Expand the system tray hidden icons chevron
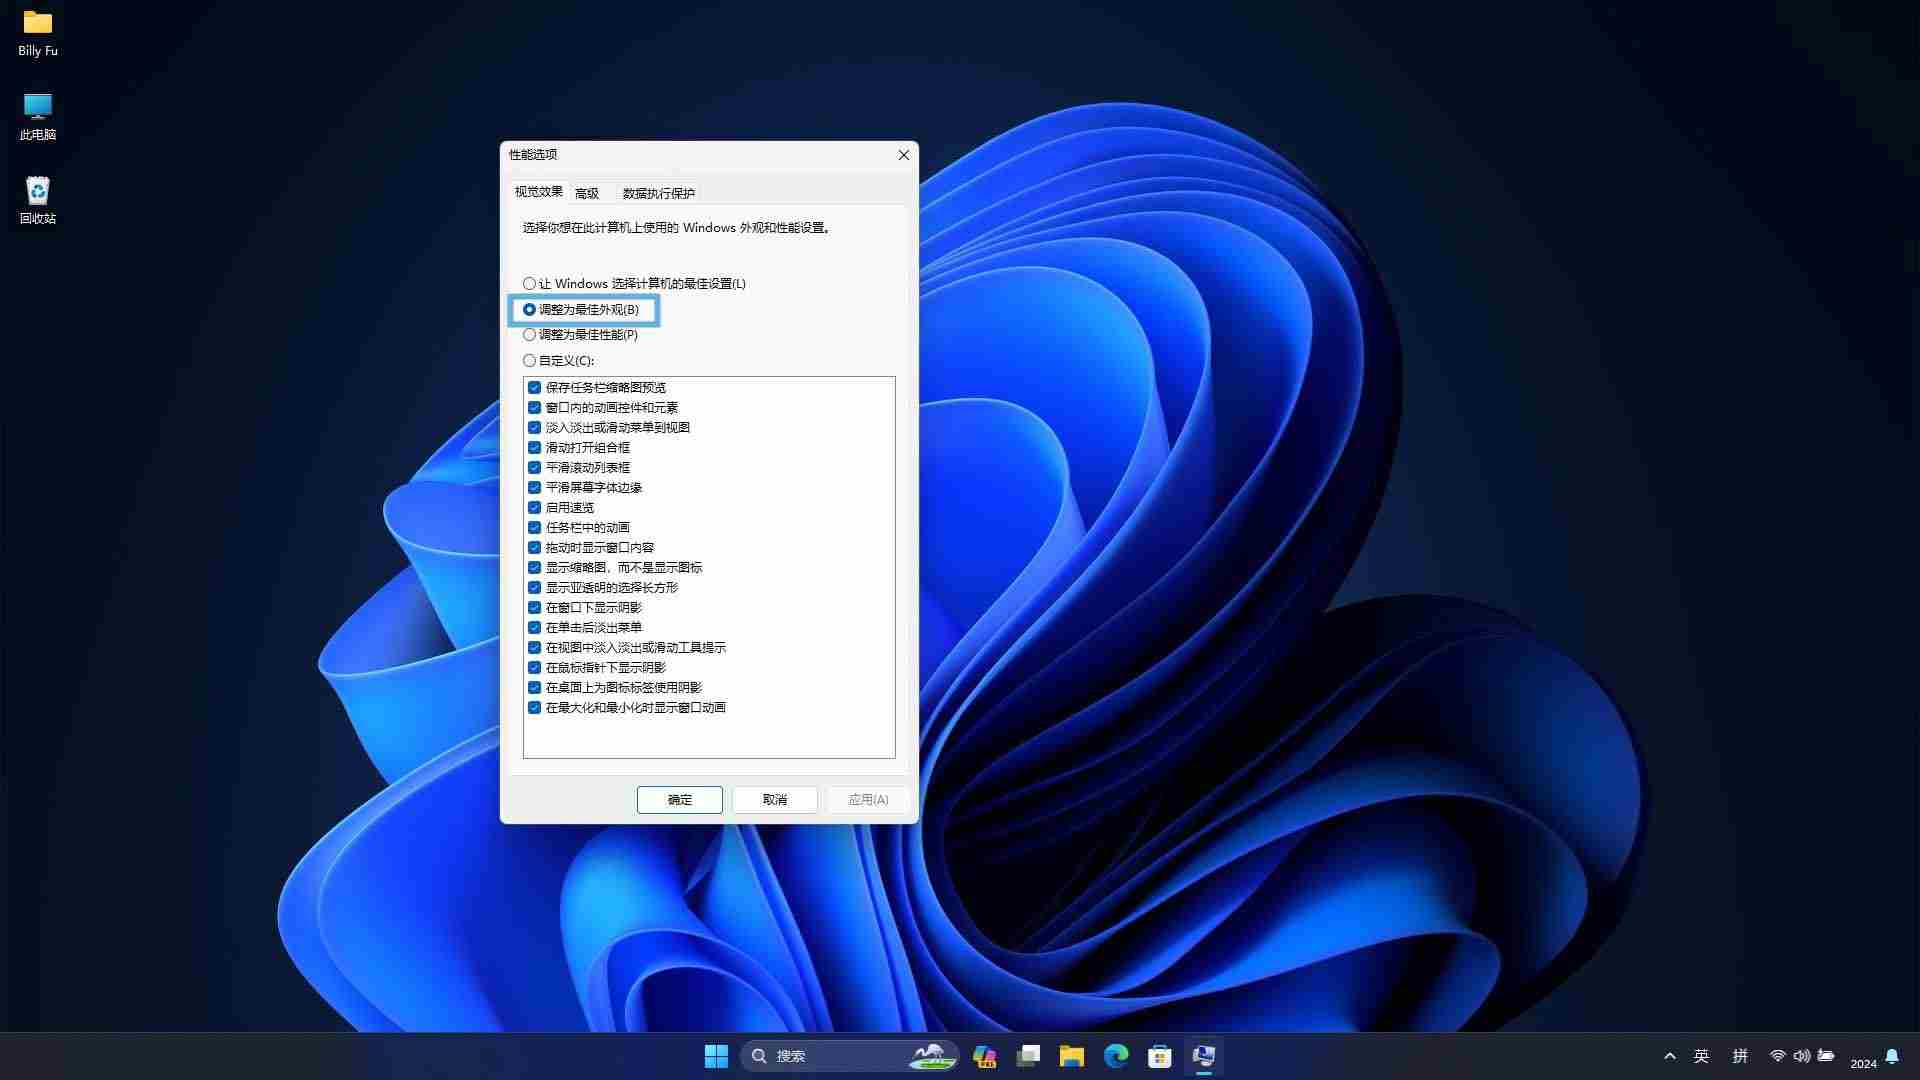Viewport: 1920px width, 1080px height. click(x=1669, y=1056)
